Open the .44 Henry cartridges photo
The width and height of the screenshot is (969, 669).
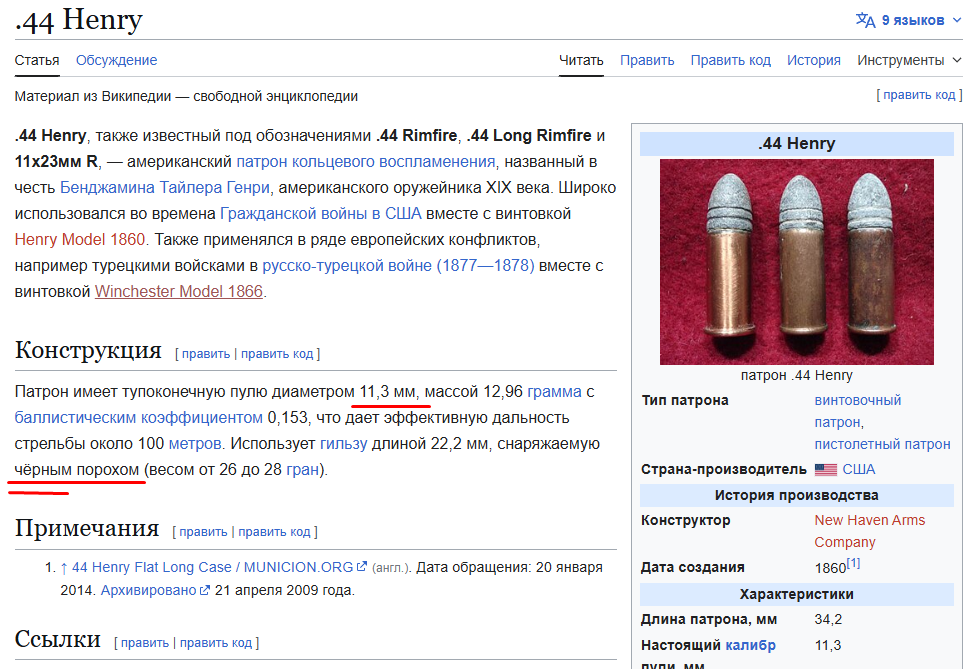pyautogui.click(x=797, y=262)
